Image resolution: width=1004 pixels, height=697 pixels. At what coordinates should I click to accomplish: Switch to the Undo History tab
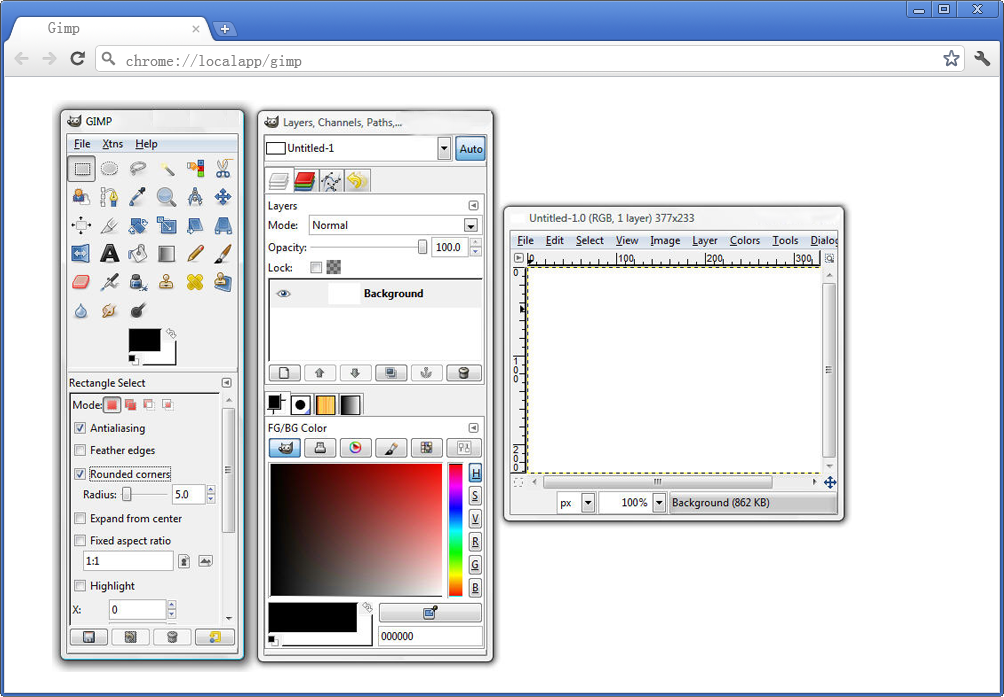[x=357, y=181]
